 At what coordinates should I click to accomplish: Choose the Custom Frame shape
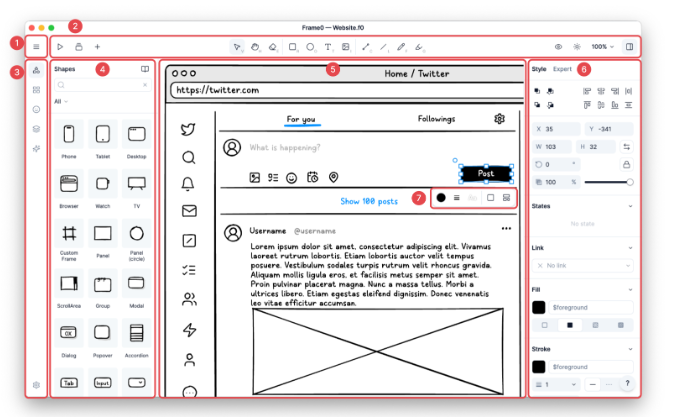[69, 235]
